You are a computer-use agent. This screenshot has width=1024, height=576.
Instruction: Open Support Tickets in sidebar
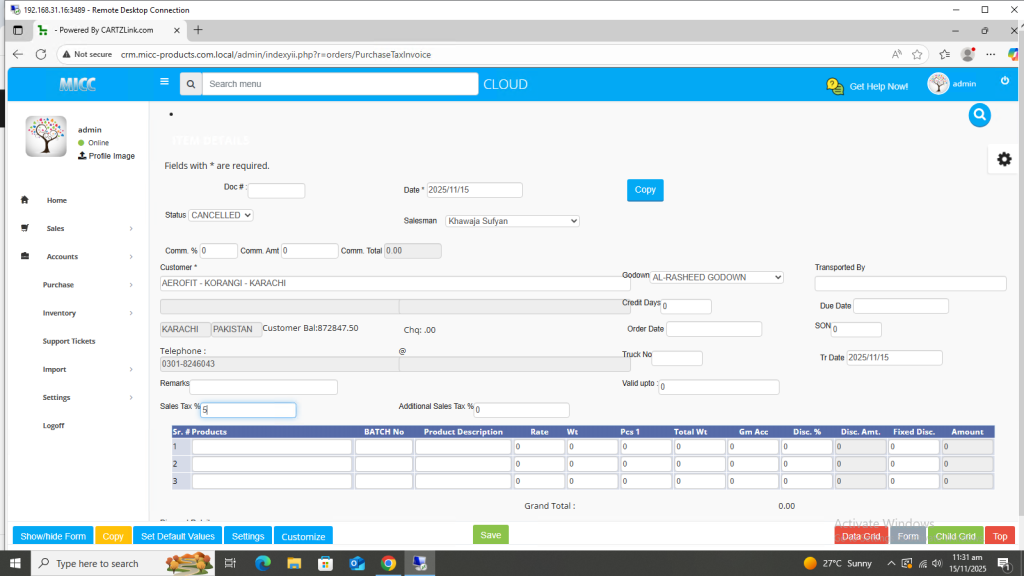(x=69, y=341)
